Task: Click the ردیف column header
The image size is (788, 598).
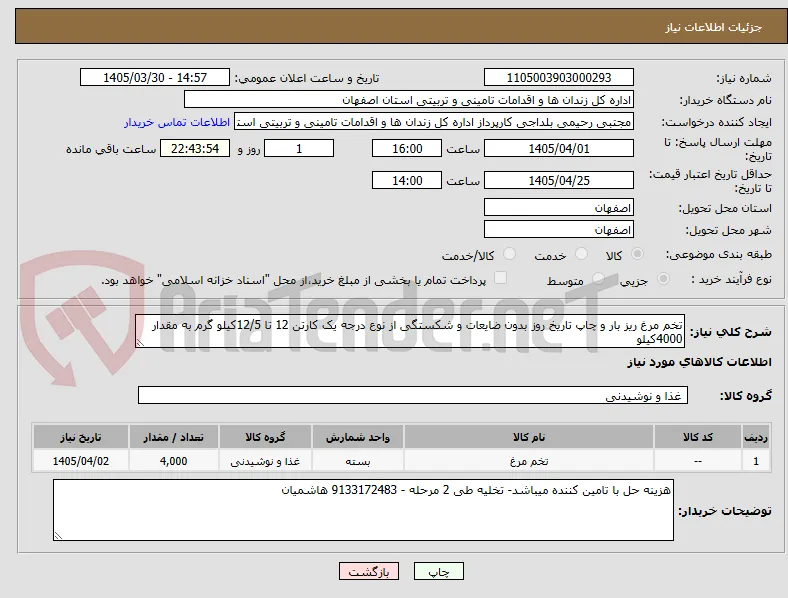Action: pos(756,437)
